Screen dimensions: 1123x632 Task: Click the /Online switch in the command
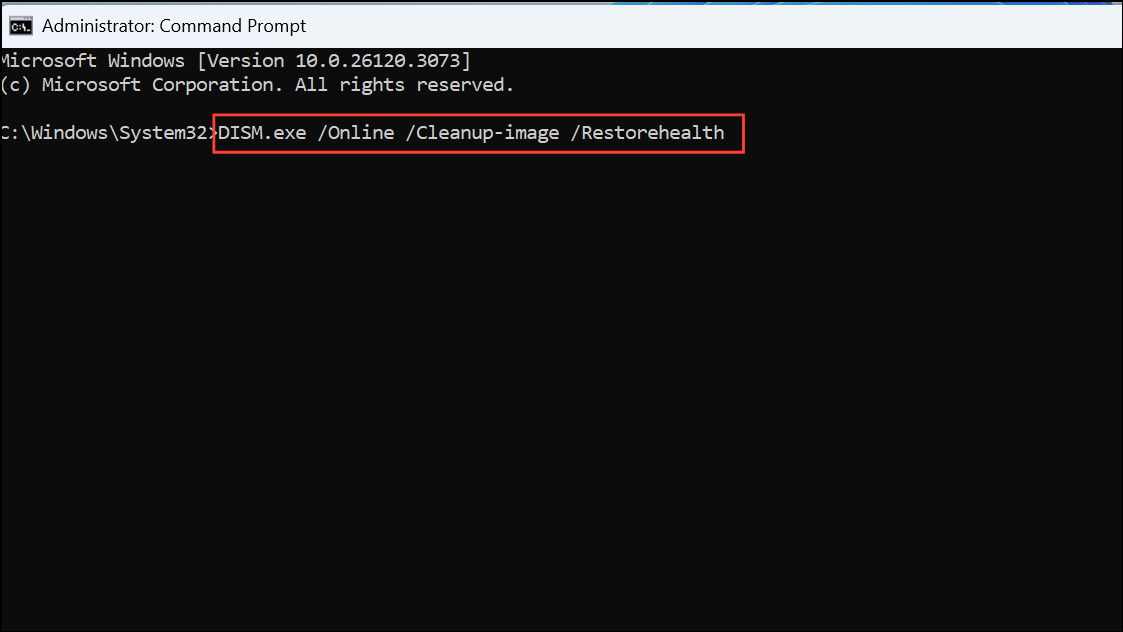[357, 132]
